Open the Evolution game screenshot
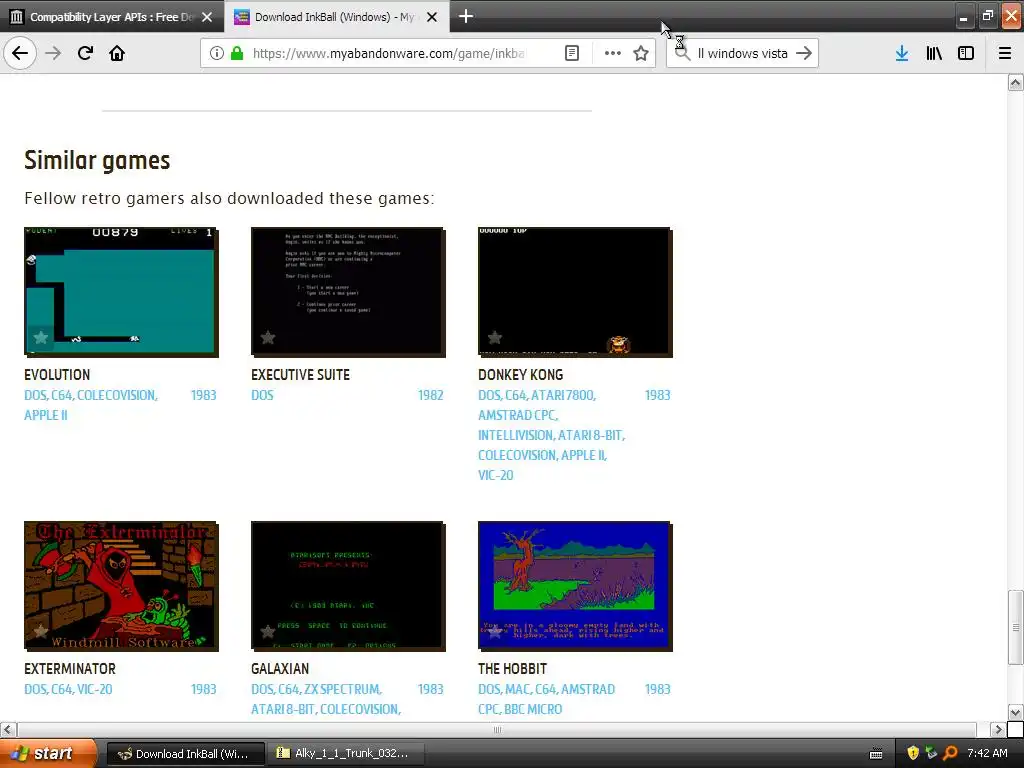This screenshot has width=1024, height=768. coord(121,291)
